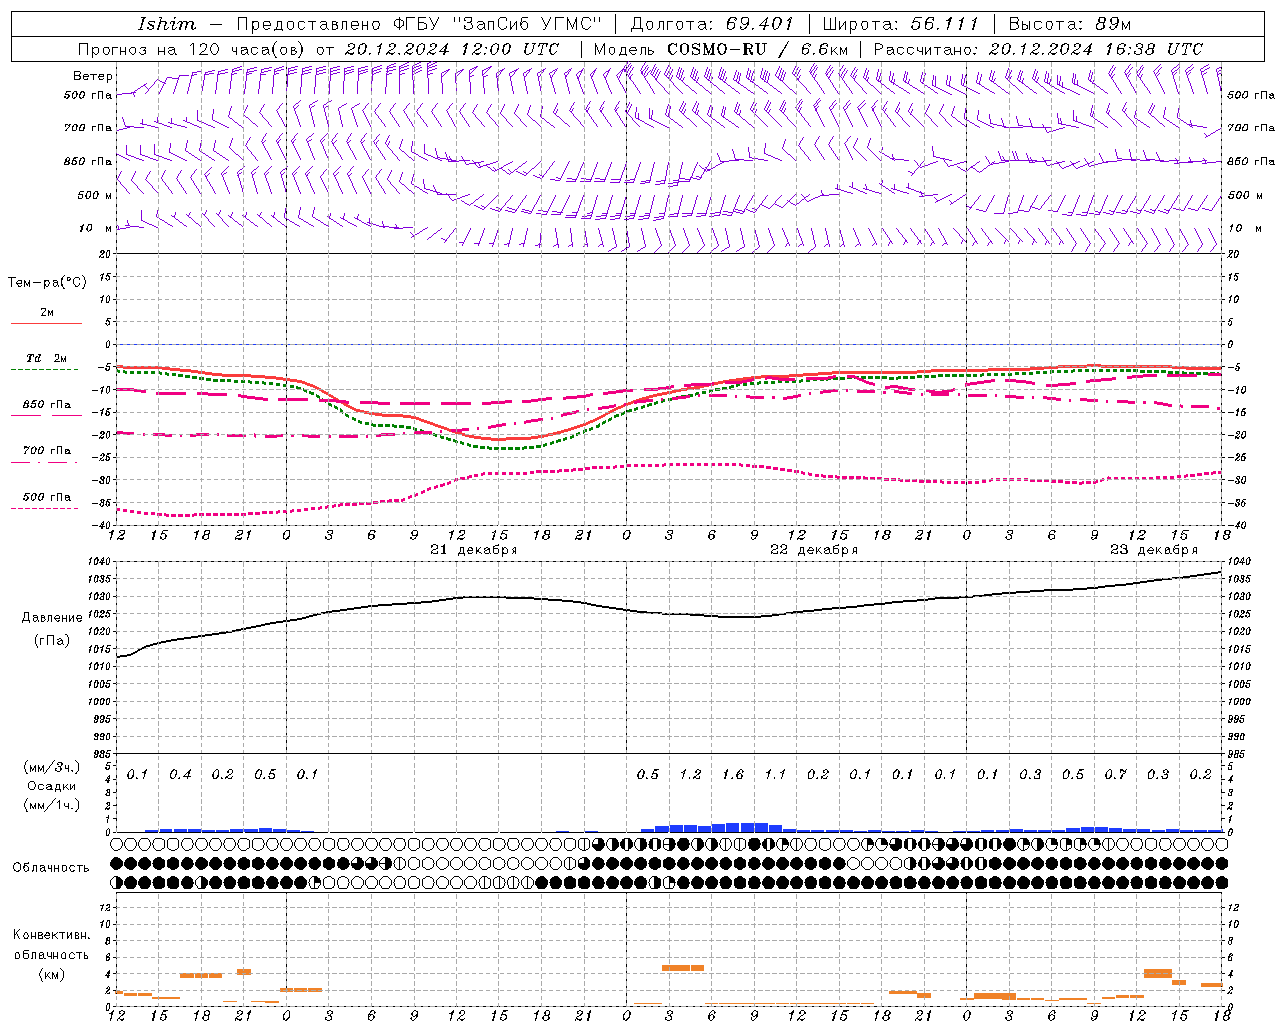Click the "Давление" pressure panel label
1280x1024 pixels.
(52, 618)
